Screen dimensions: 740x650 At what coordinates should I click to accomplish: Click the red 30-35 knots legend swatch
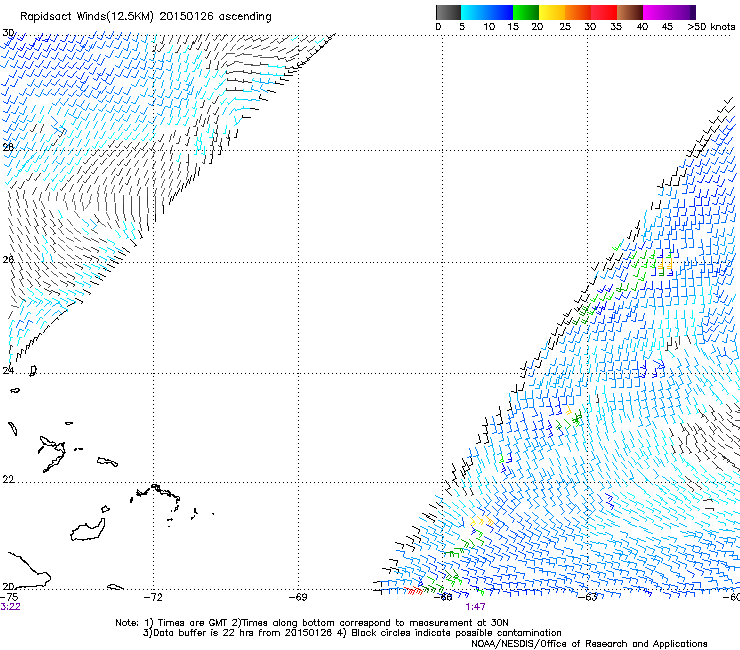(x=604, y=12)
